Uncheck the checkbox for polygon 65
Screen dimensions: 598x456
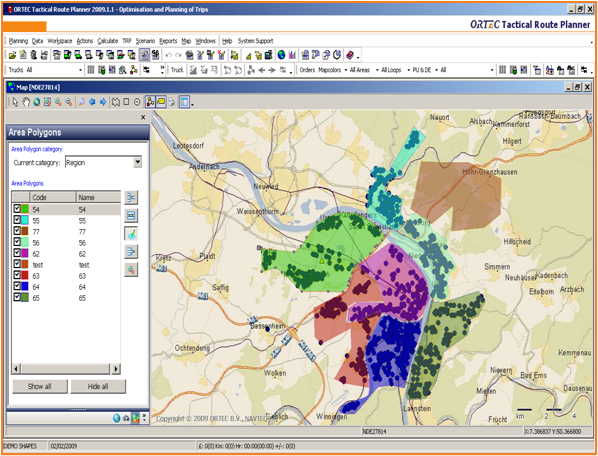(x=17, y=297)
